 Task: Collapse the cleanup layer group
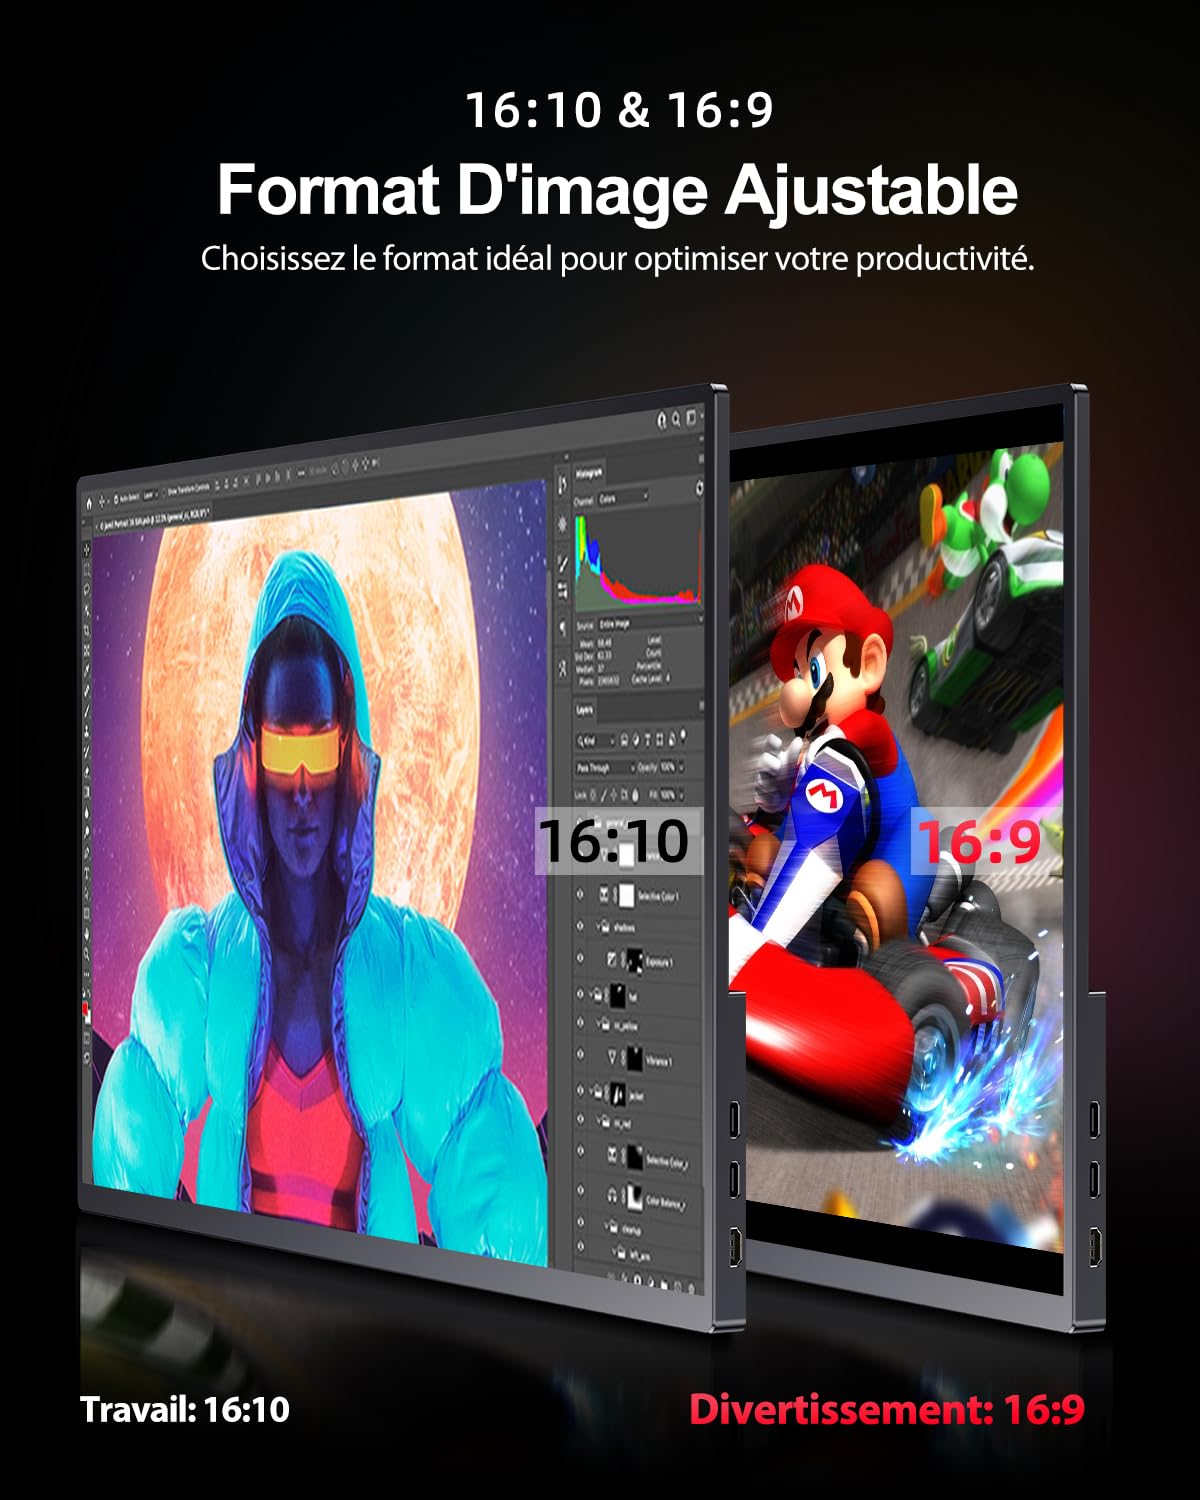606,1225
